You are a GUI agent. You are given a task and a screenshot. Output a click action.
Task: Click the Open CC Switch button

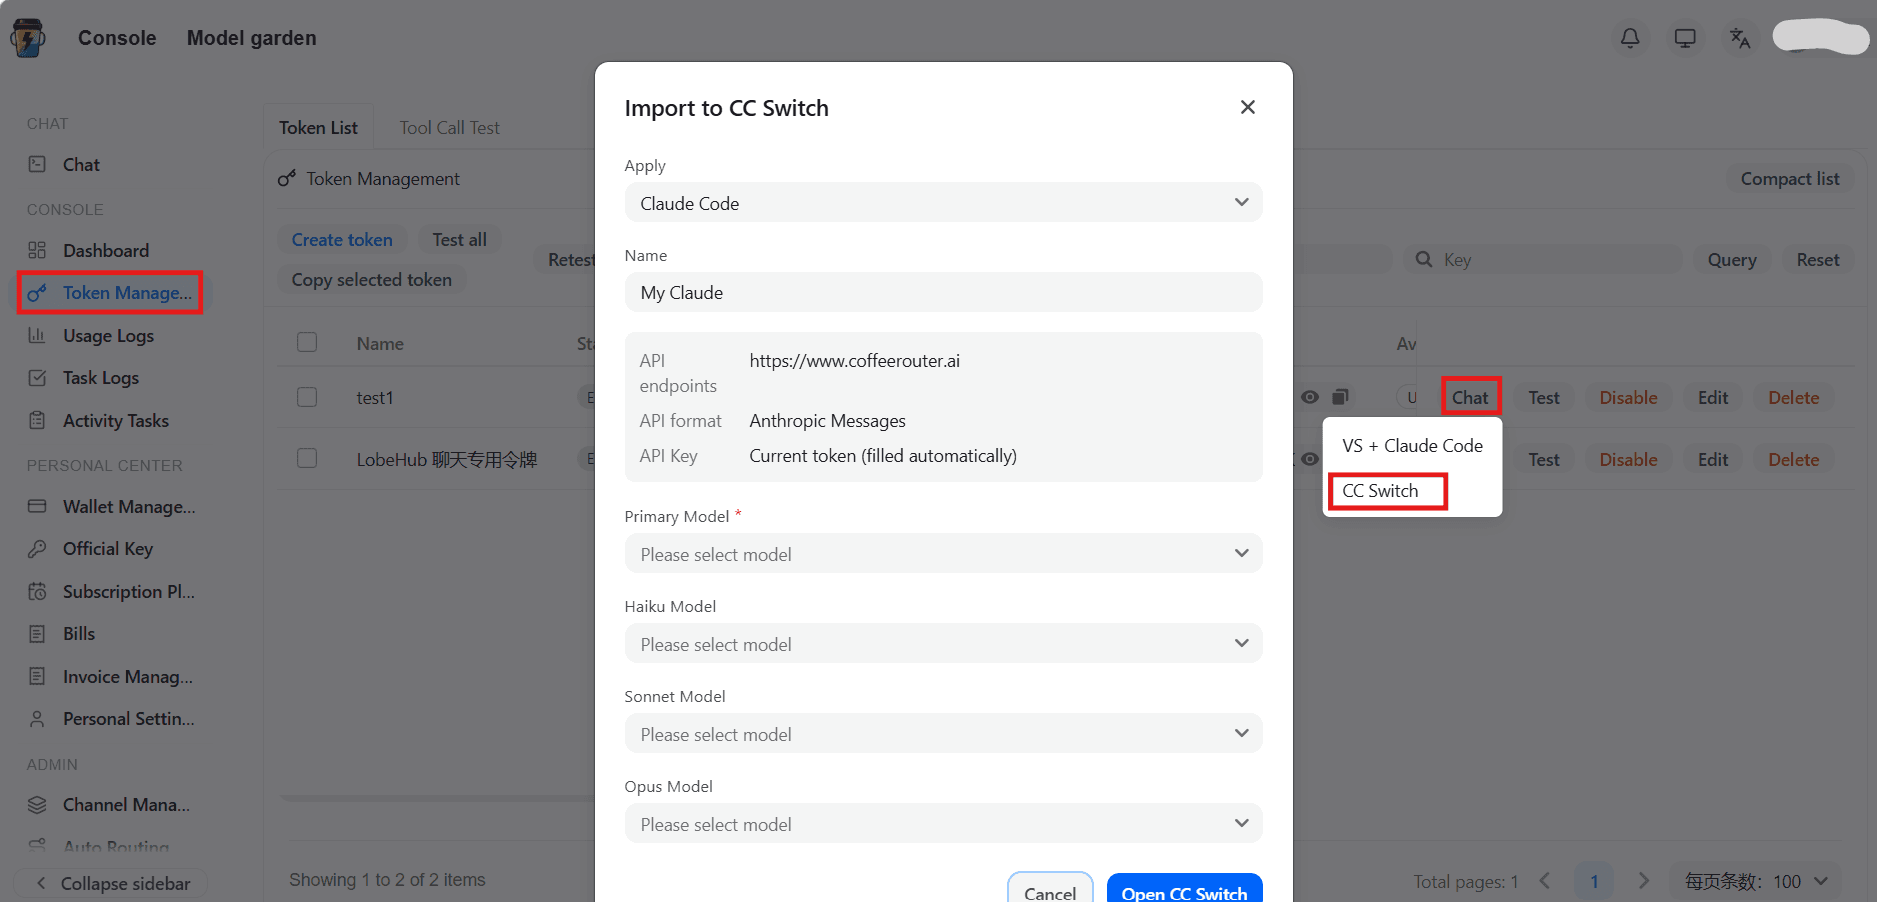1184,888
